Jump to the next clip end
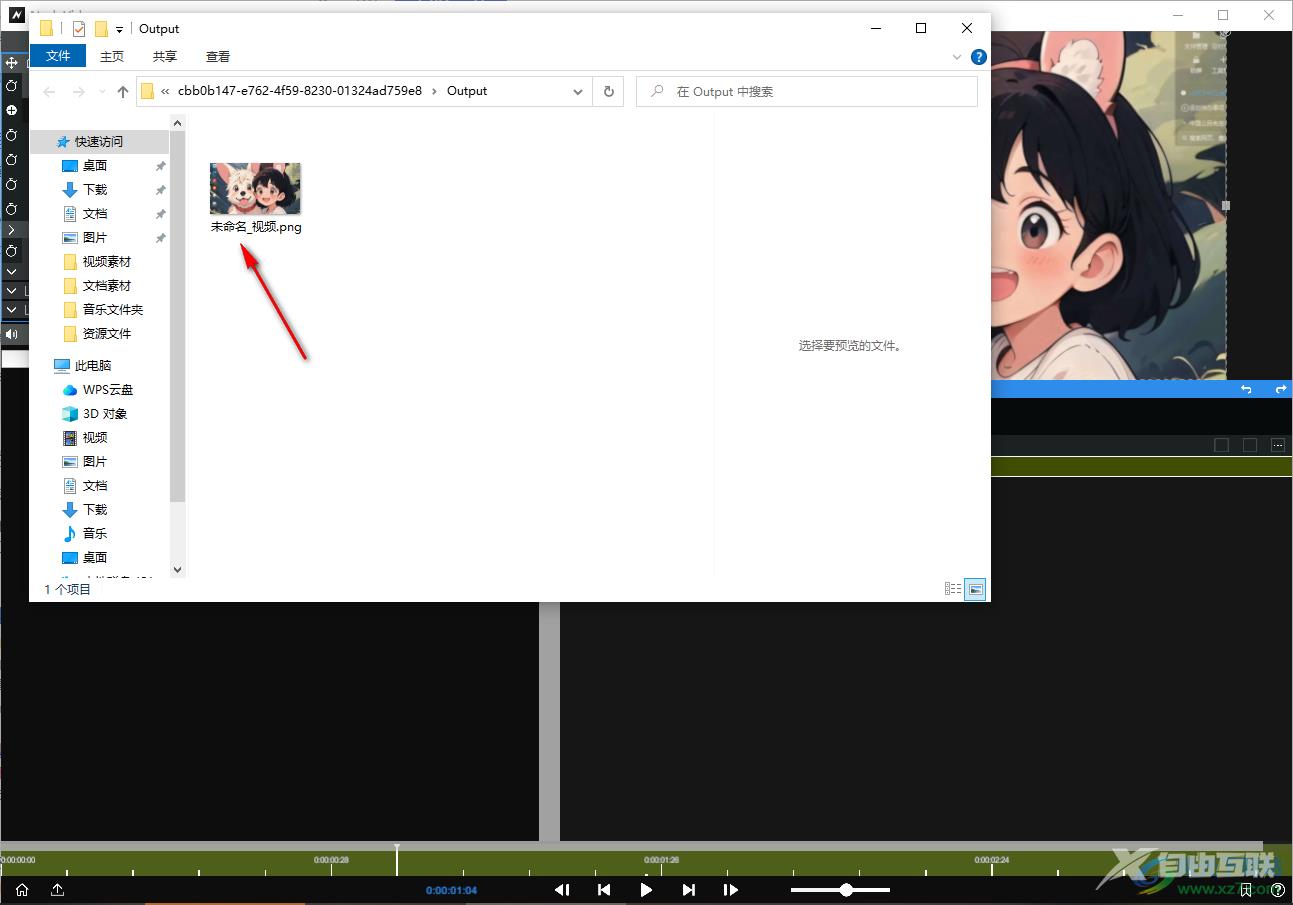The width and height of the screenshot is (1293, 905). coord(689,890)
